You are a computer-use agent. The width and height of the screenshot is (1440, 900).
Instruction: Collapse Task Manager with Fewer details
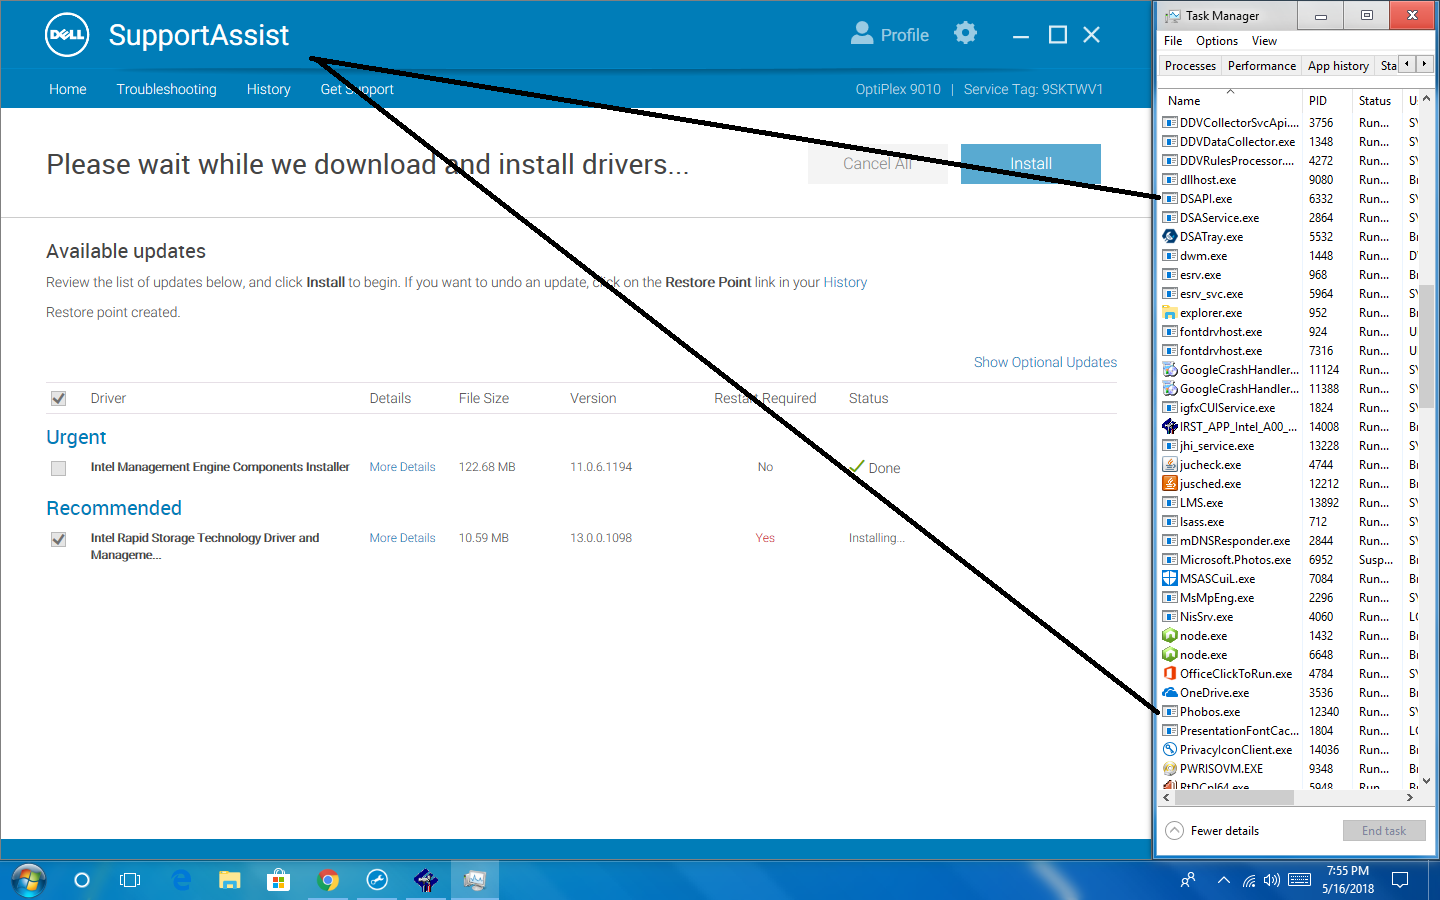tap(1213, 831)
